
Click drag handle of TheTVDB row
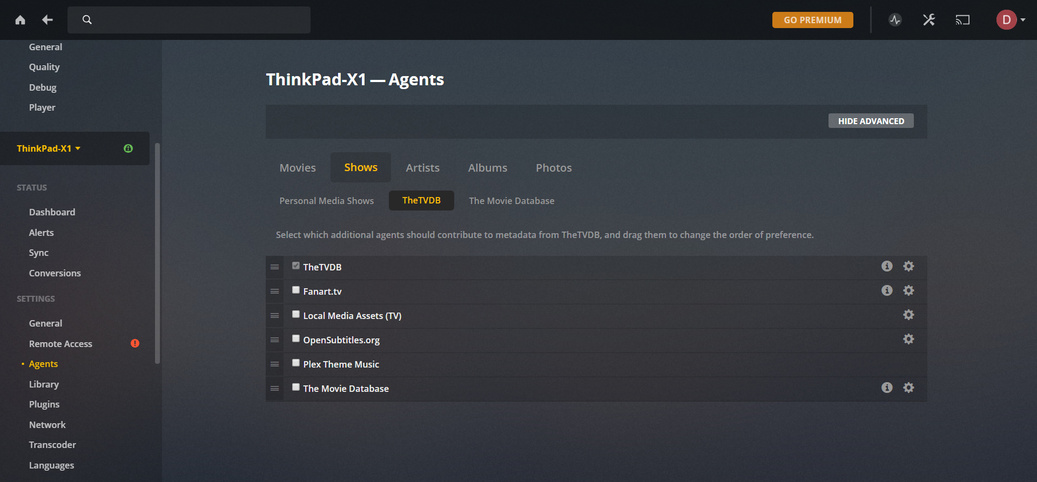tap(274, 266)
